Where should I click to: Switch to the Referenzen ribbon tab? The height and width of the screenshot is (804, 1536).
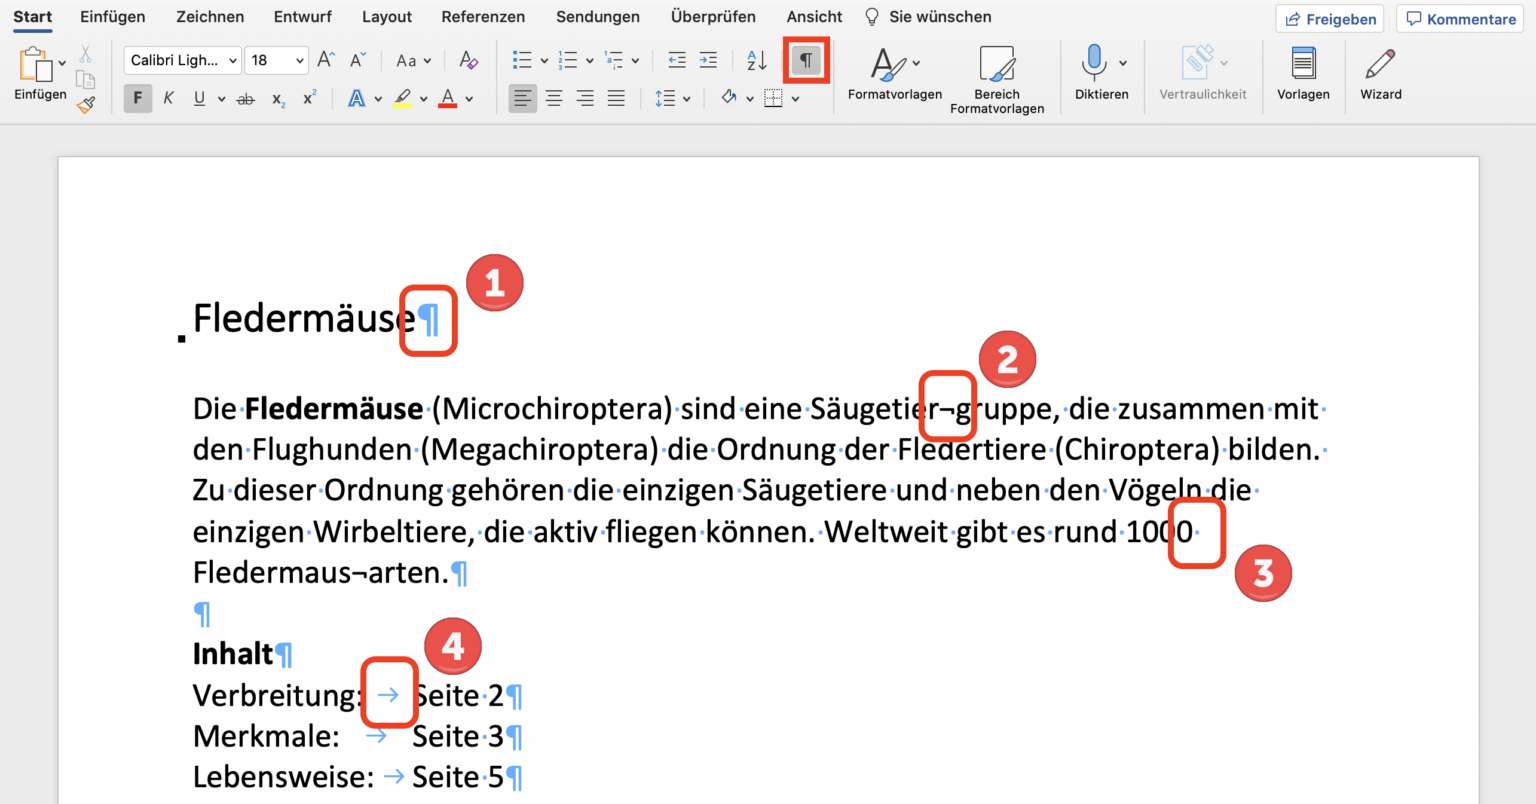pyautogui.click(x=483, y=16)
